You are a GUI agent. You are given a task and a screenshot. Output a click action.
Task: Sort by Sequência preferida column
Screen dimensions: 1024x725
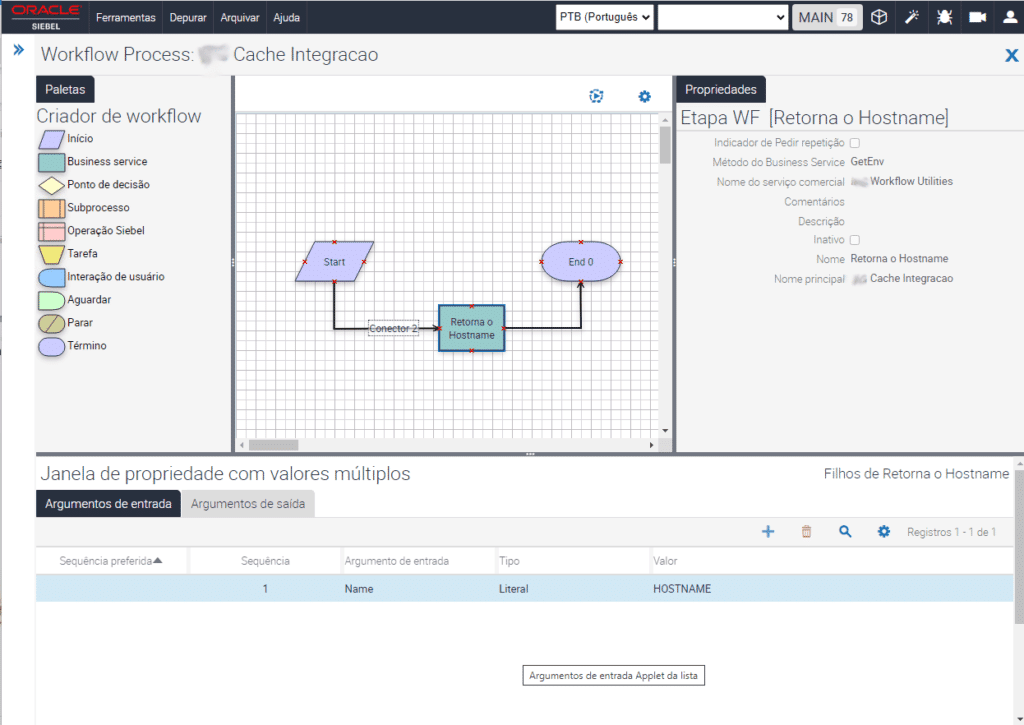[x=111, y=561]
